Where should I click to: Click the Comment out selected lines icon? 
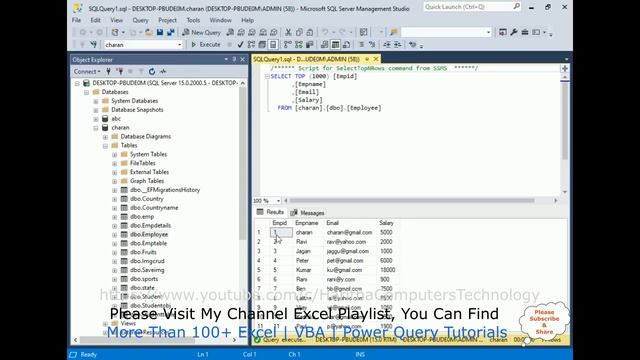(361, 44)
